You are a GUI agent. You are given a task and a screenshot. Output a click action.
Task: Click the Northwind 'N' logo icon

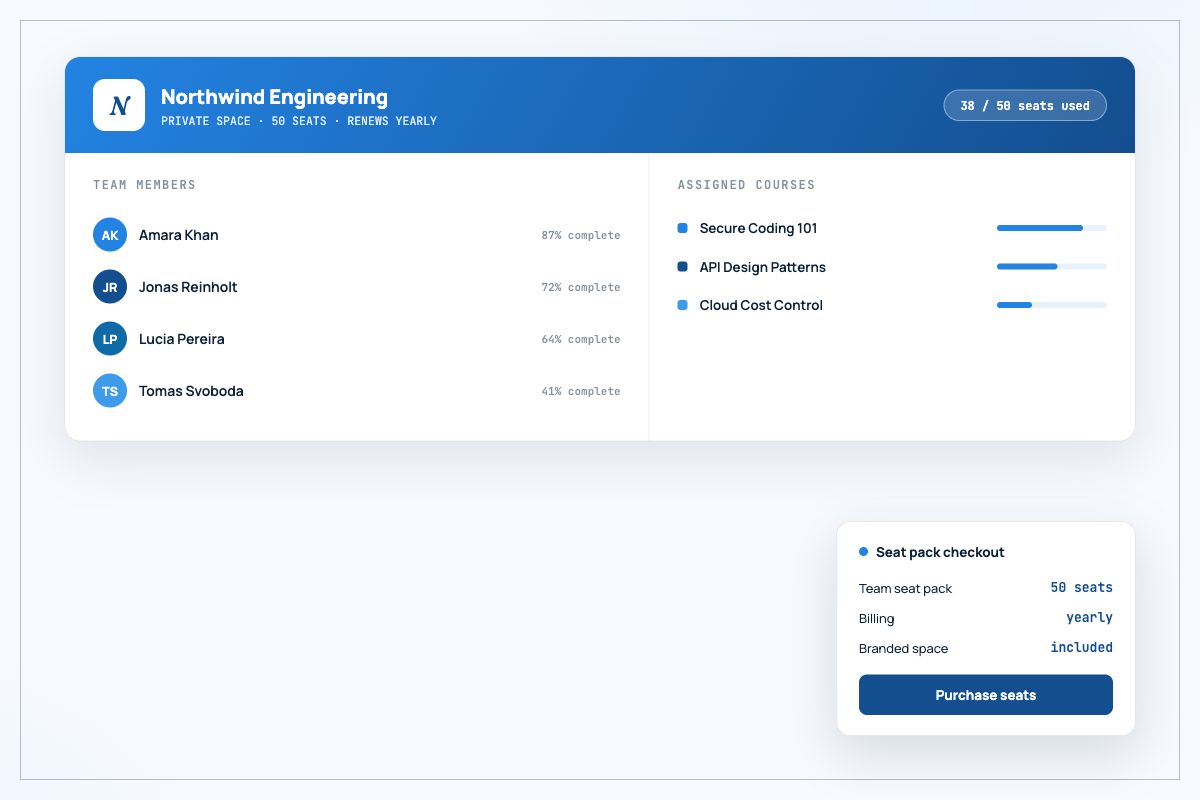[x=119, y=105]
